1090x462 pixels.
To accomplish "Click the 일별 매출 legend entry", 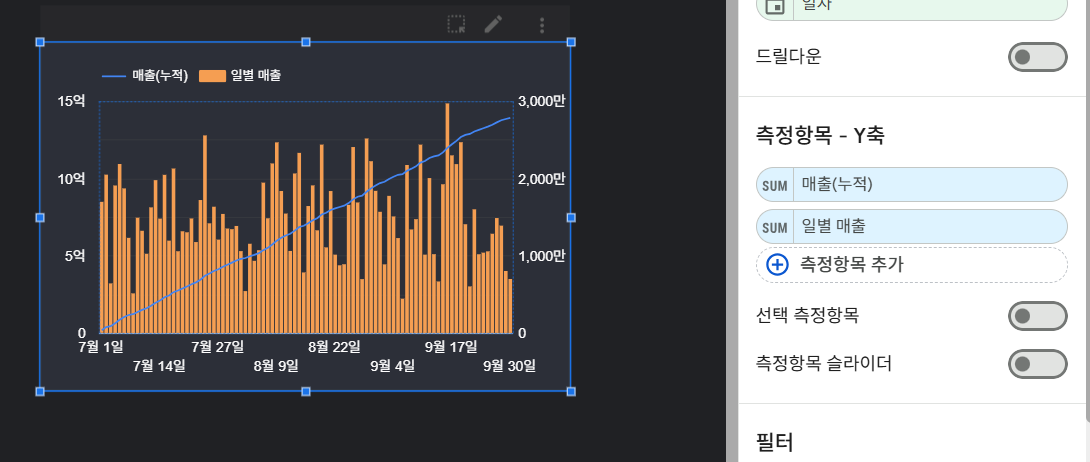I will coord(241,76).
